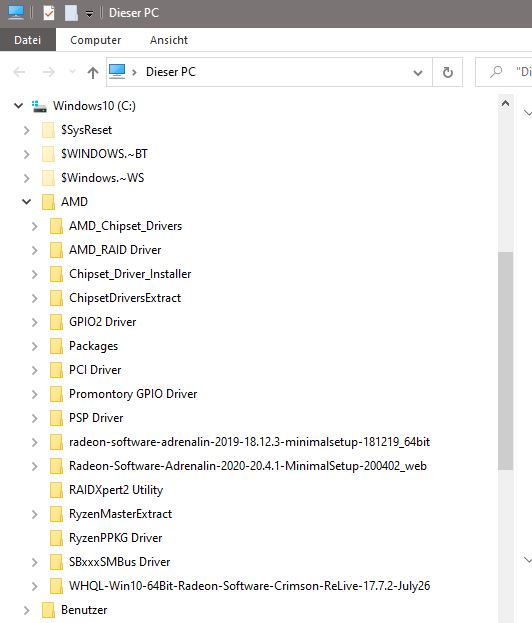Select Promontory GPIO Driver folder
Image resolution: width=532 pixels, height=623 pixels.
pyautogui.click(x=133, y=394)
